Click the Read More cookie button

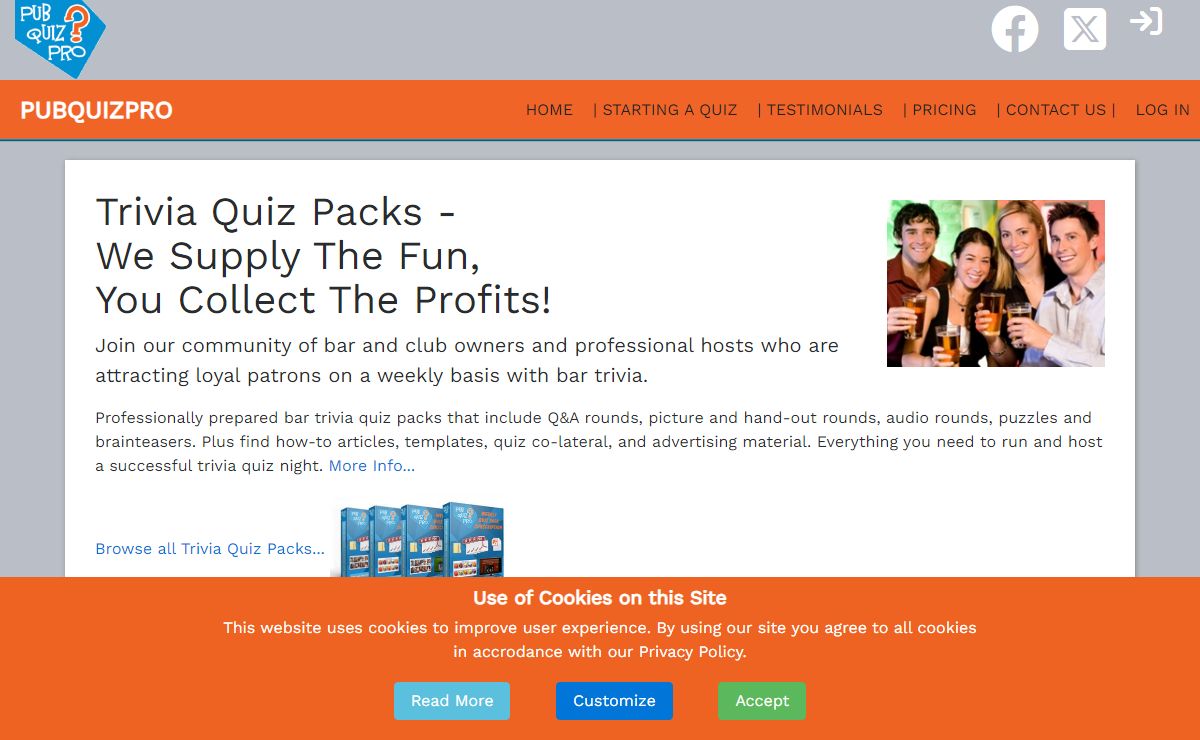452,701
